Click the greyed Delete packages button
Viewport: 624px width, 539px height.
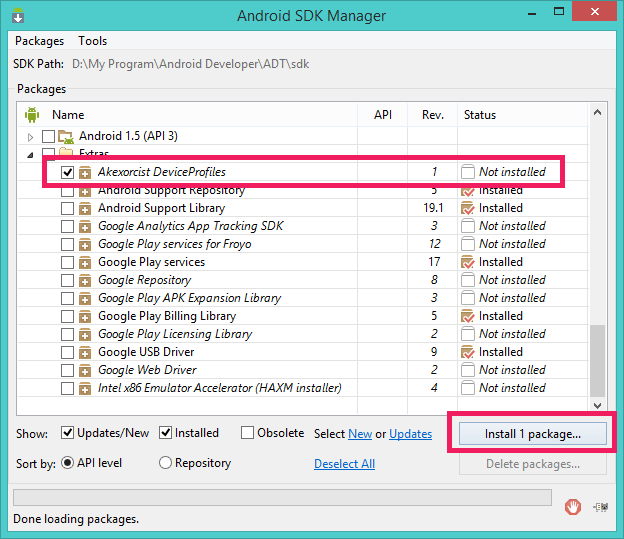tap(532, 464)
